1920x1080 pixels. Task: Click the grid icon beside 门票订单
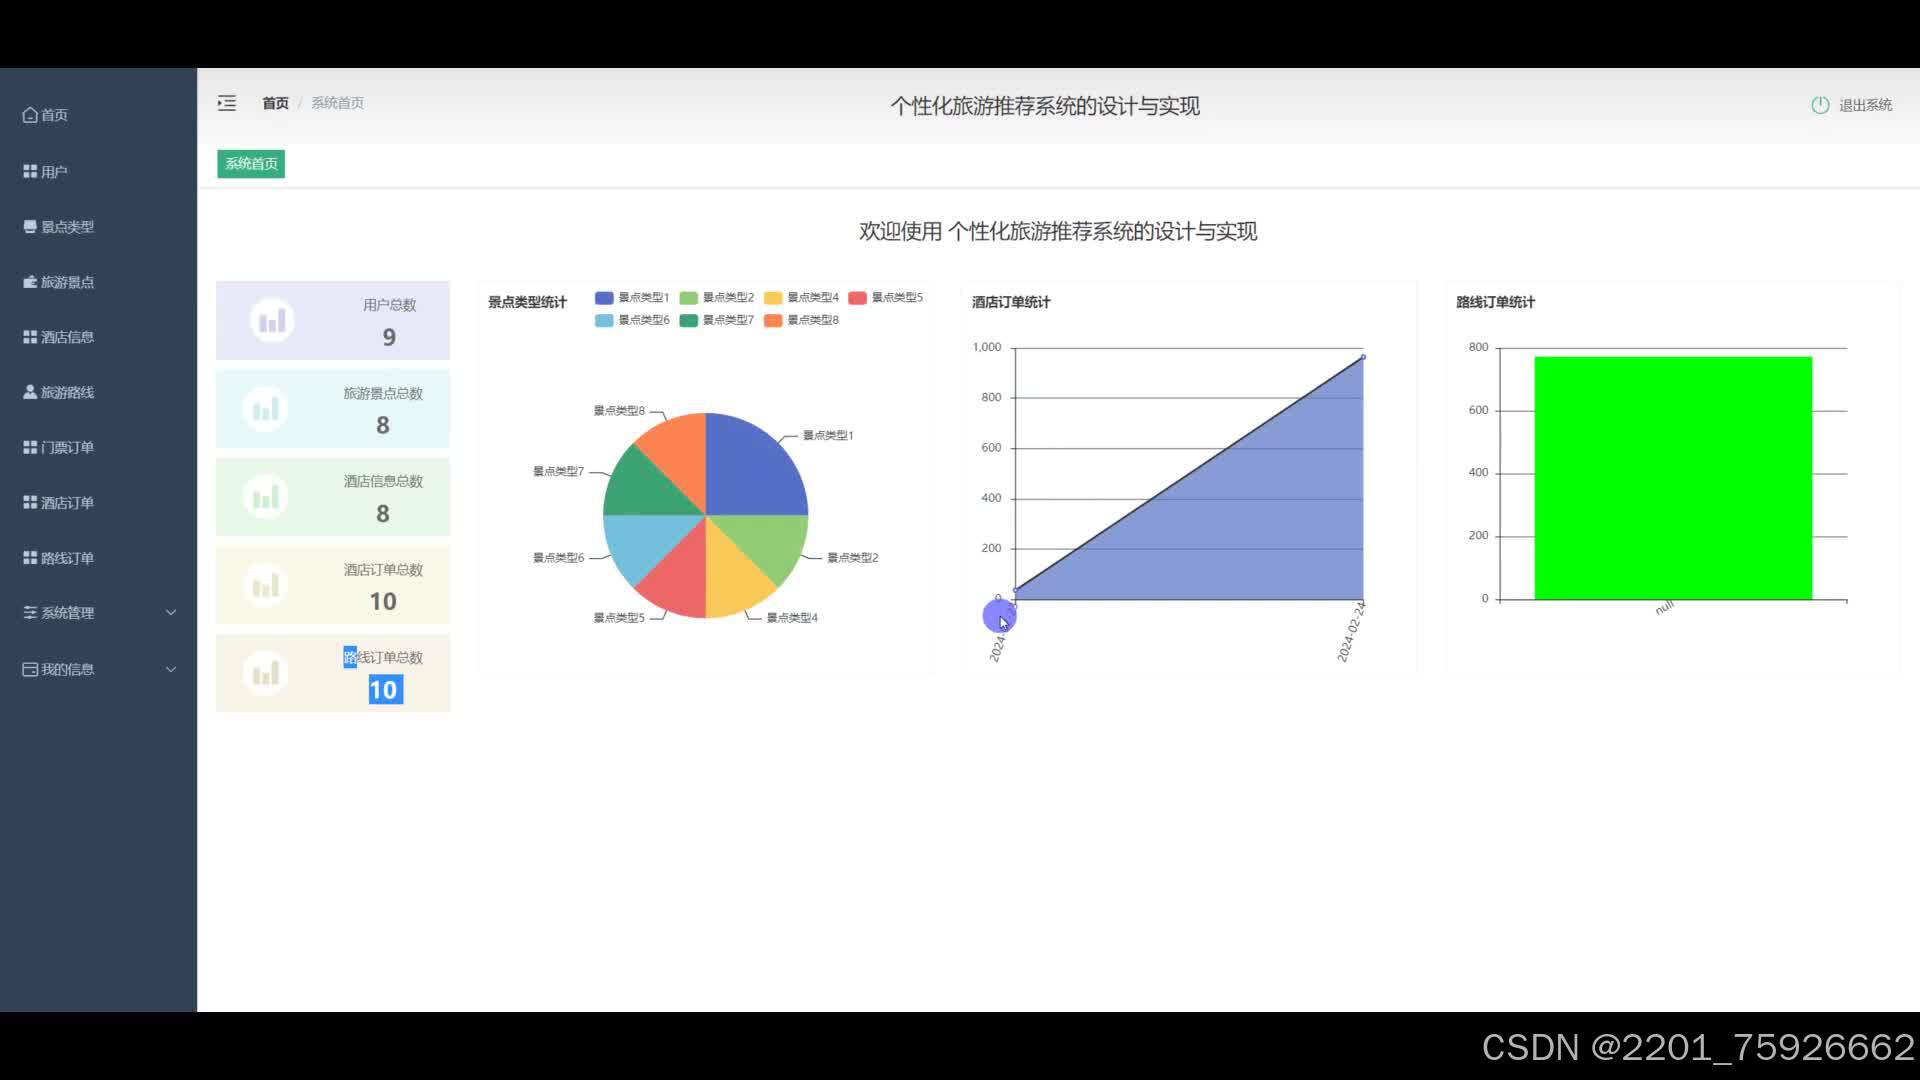click(x=30, y=447)
